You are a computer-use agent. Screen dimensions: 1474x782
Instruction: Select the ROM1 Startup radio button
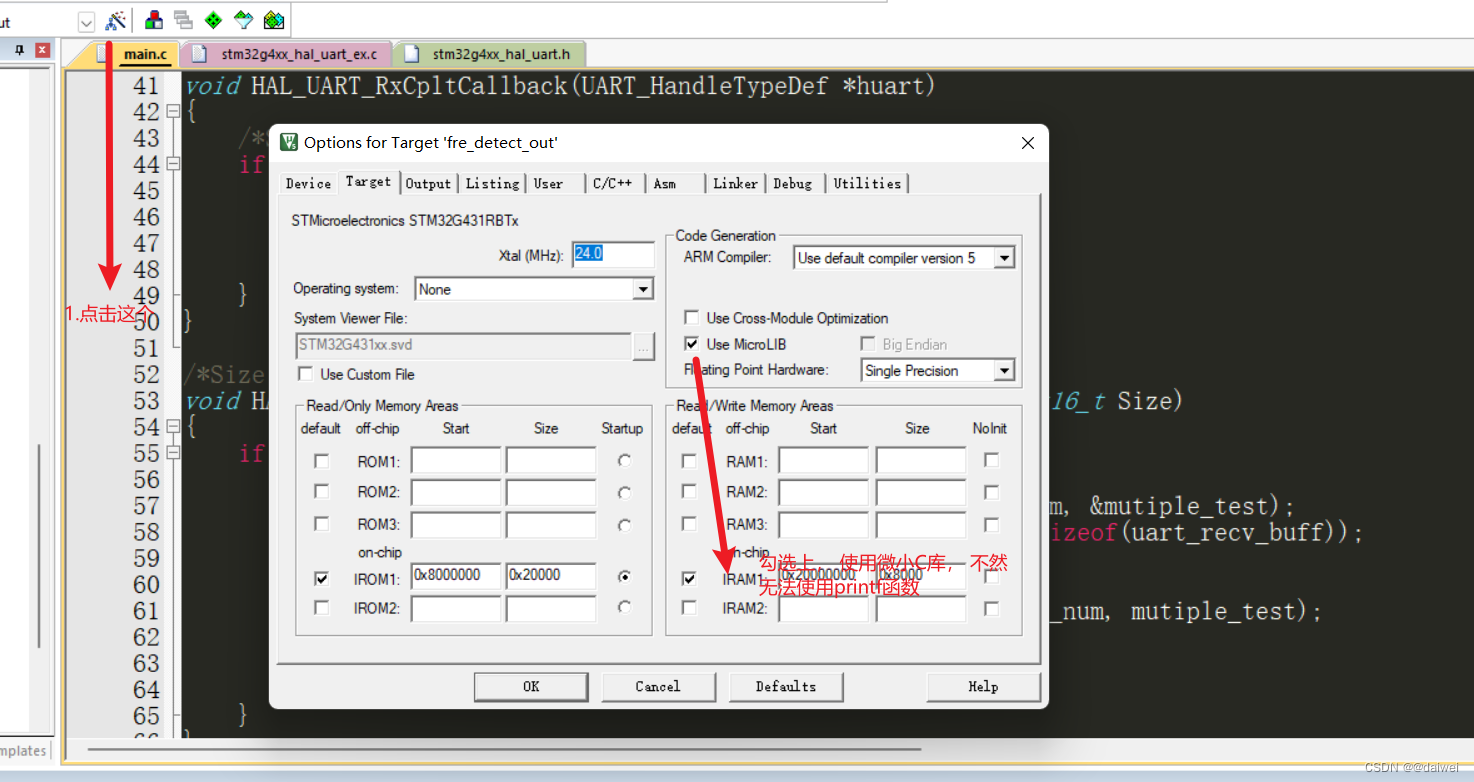pos(625,461)
